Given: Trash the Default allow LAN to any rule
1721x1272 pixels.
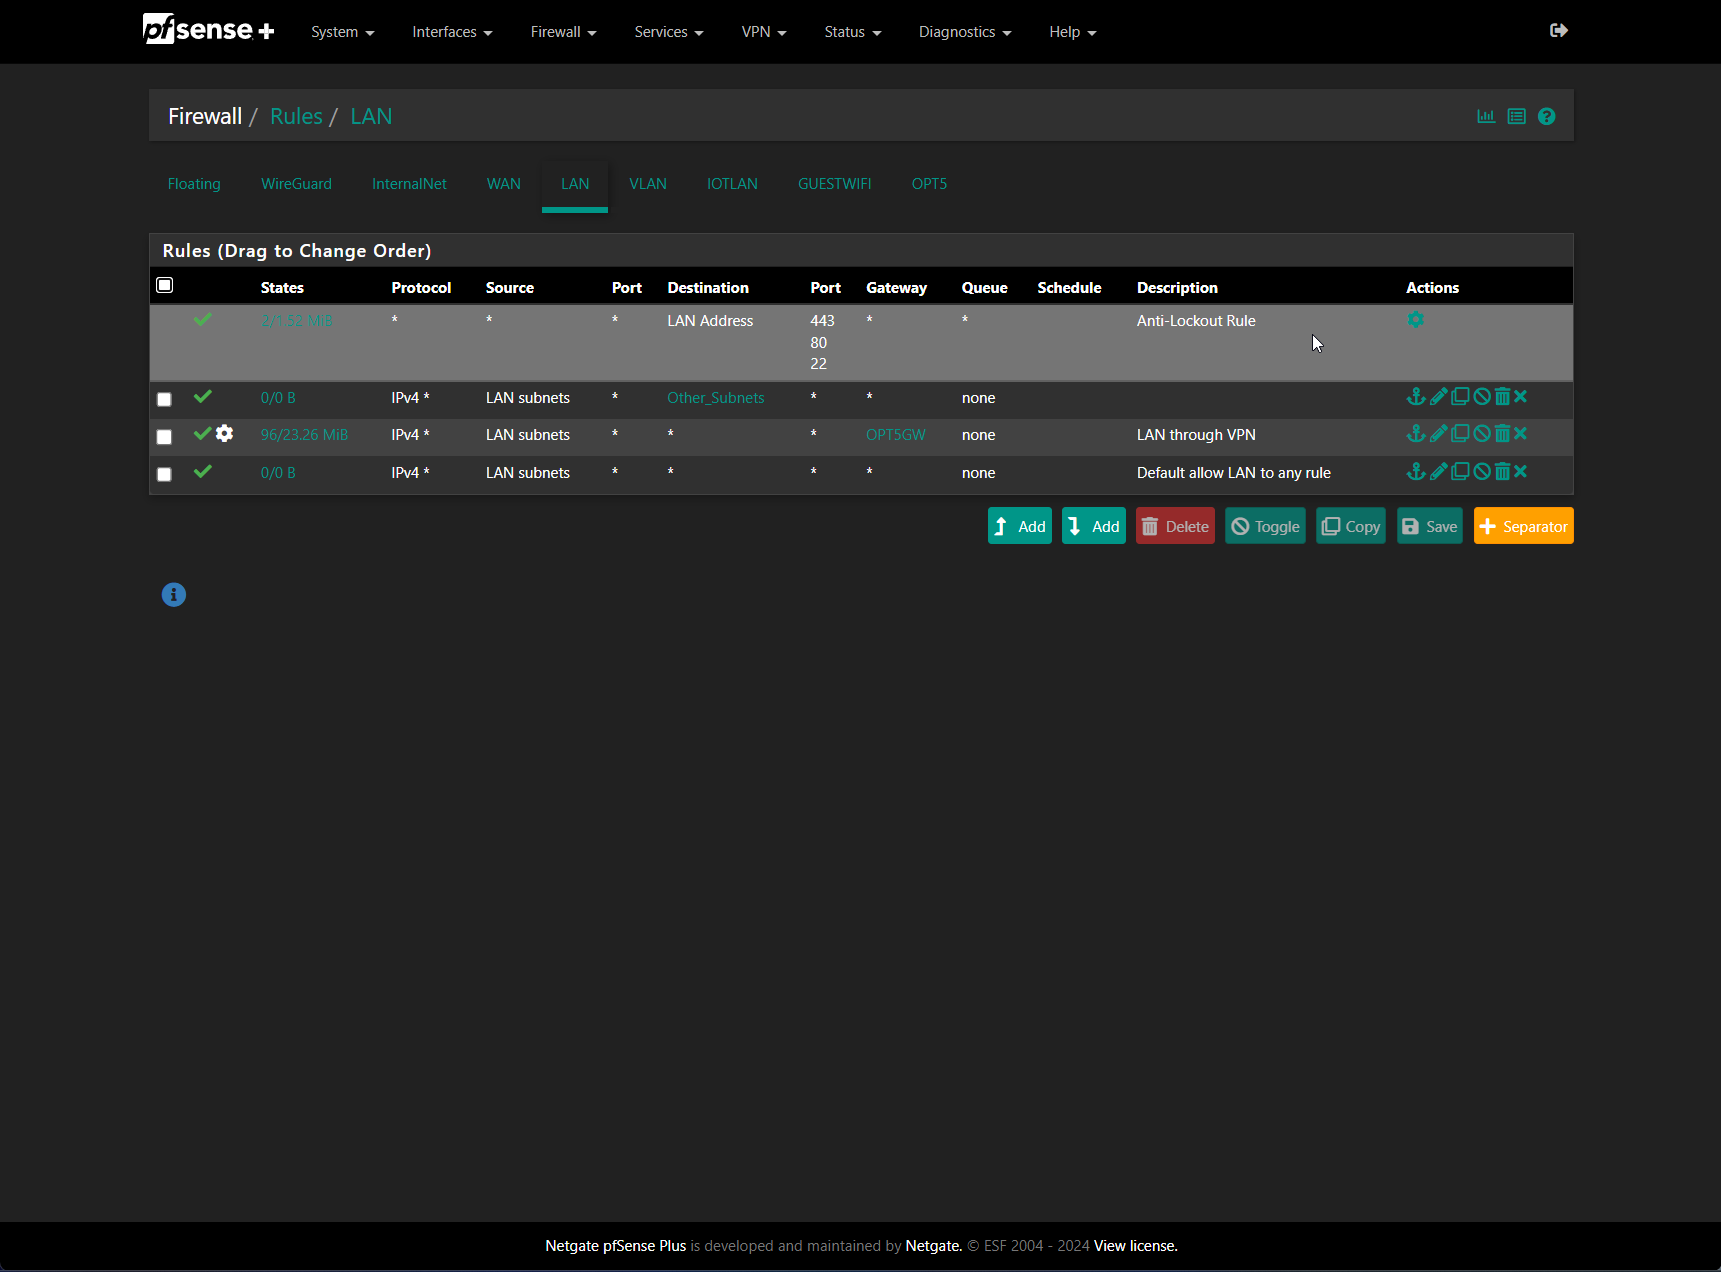Looking at the screenshot, I should click(1502, 472).
